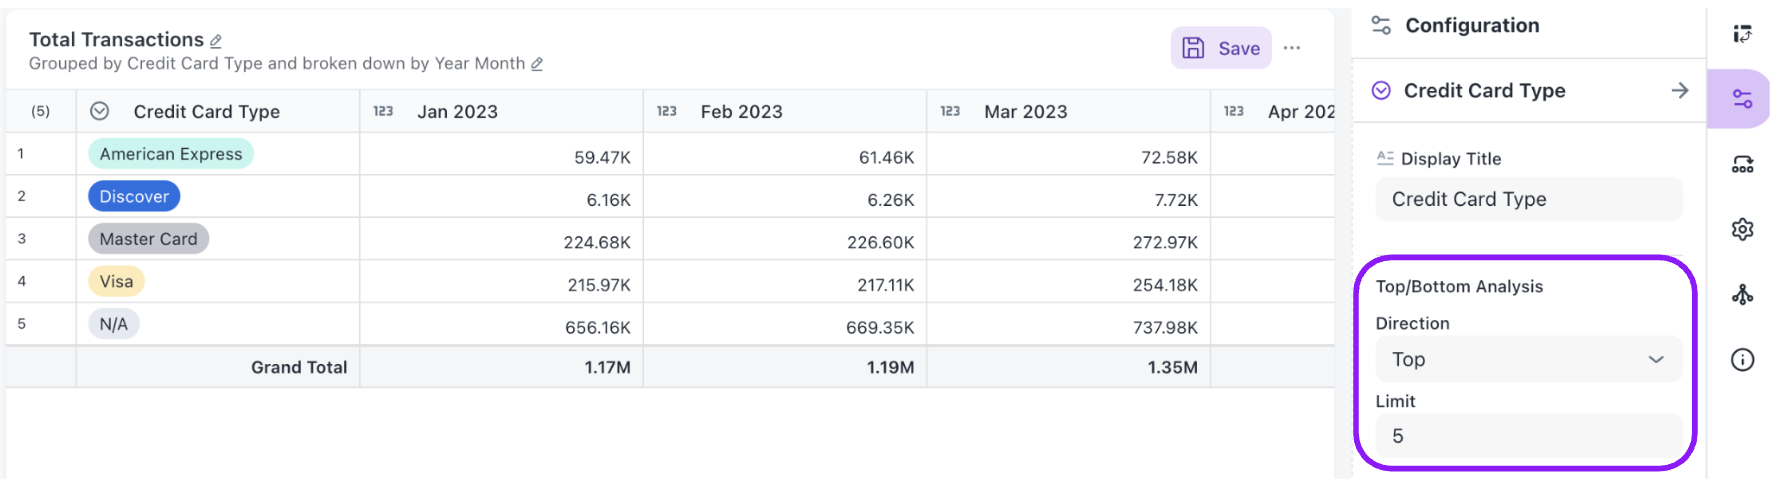Open Direction dropdown showing Top

[1529, 359]
